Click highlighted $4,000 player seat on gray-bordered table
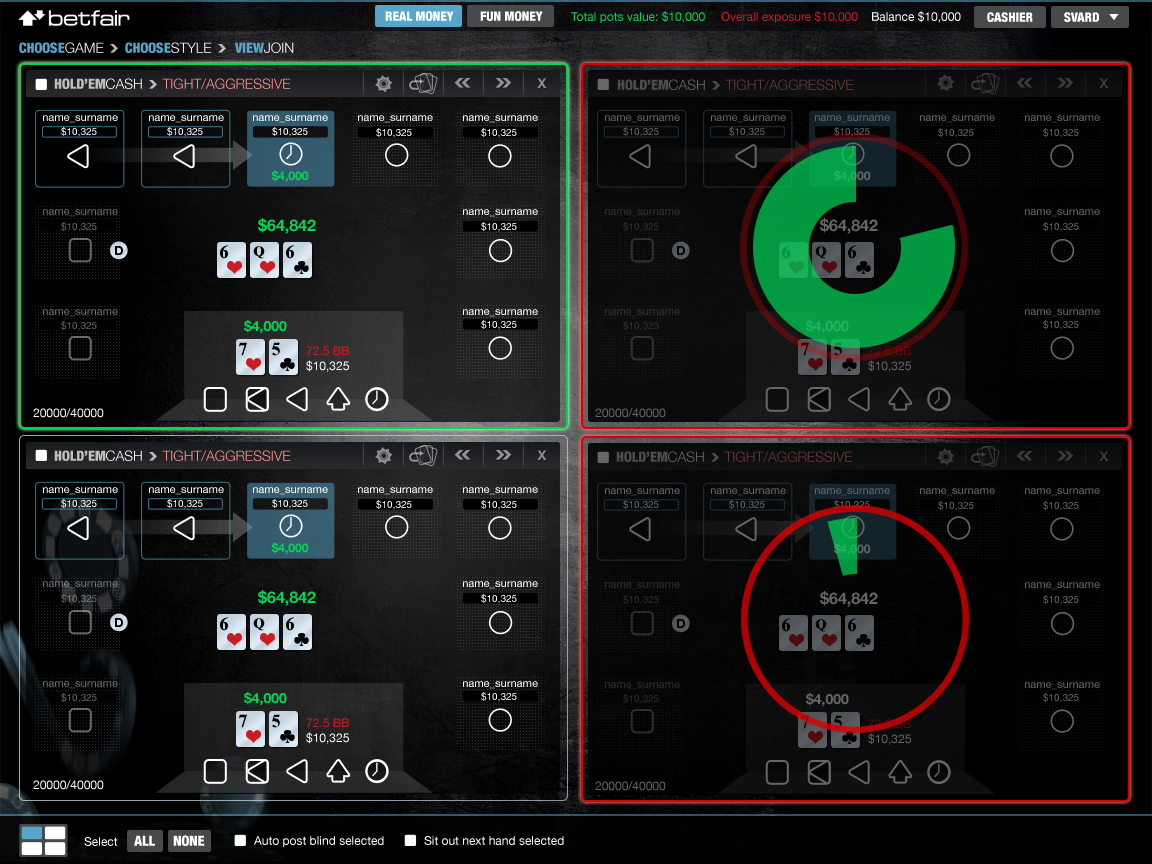Screen dimensions: 1152x864 [x=290, y=520]
